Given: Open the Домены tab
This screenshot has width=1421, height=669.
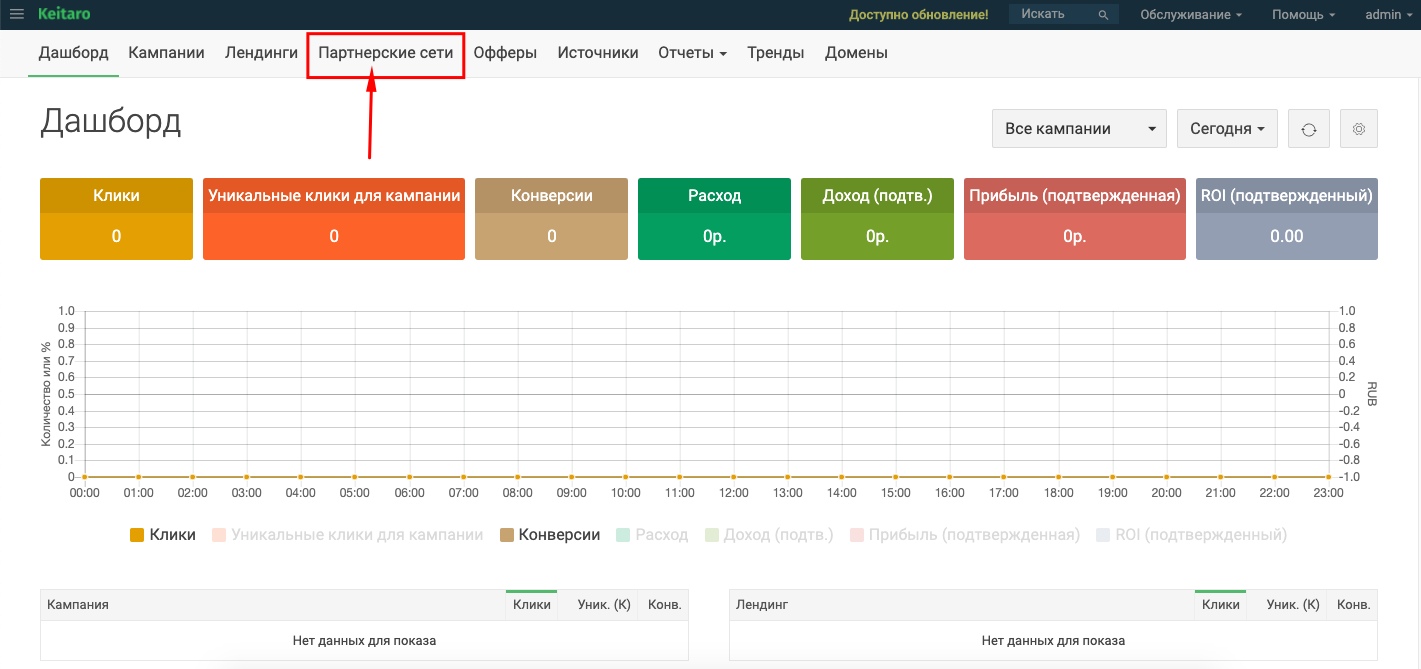Looking at the screenshot, I should tap(856, 53).
